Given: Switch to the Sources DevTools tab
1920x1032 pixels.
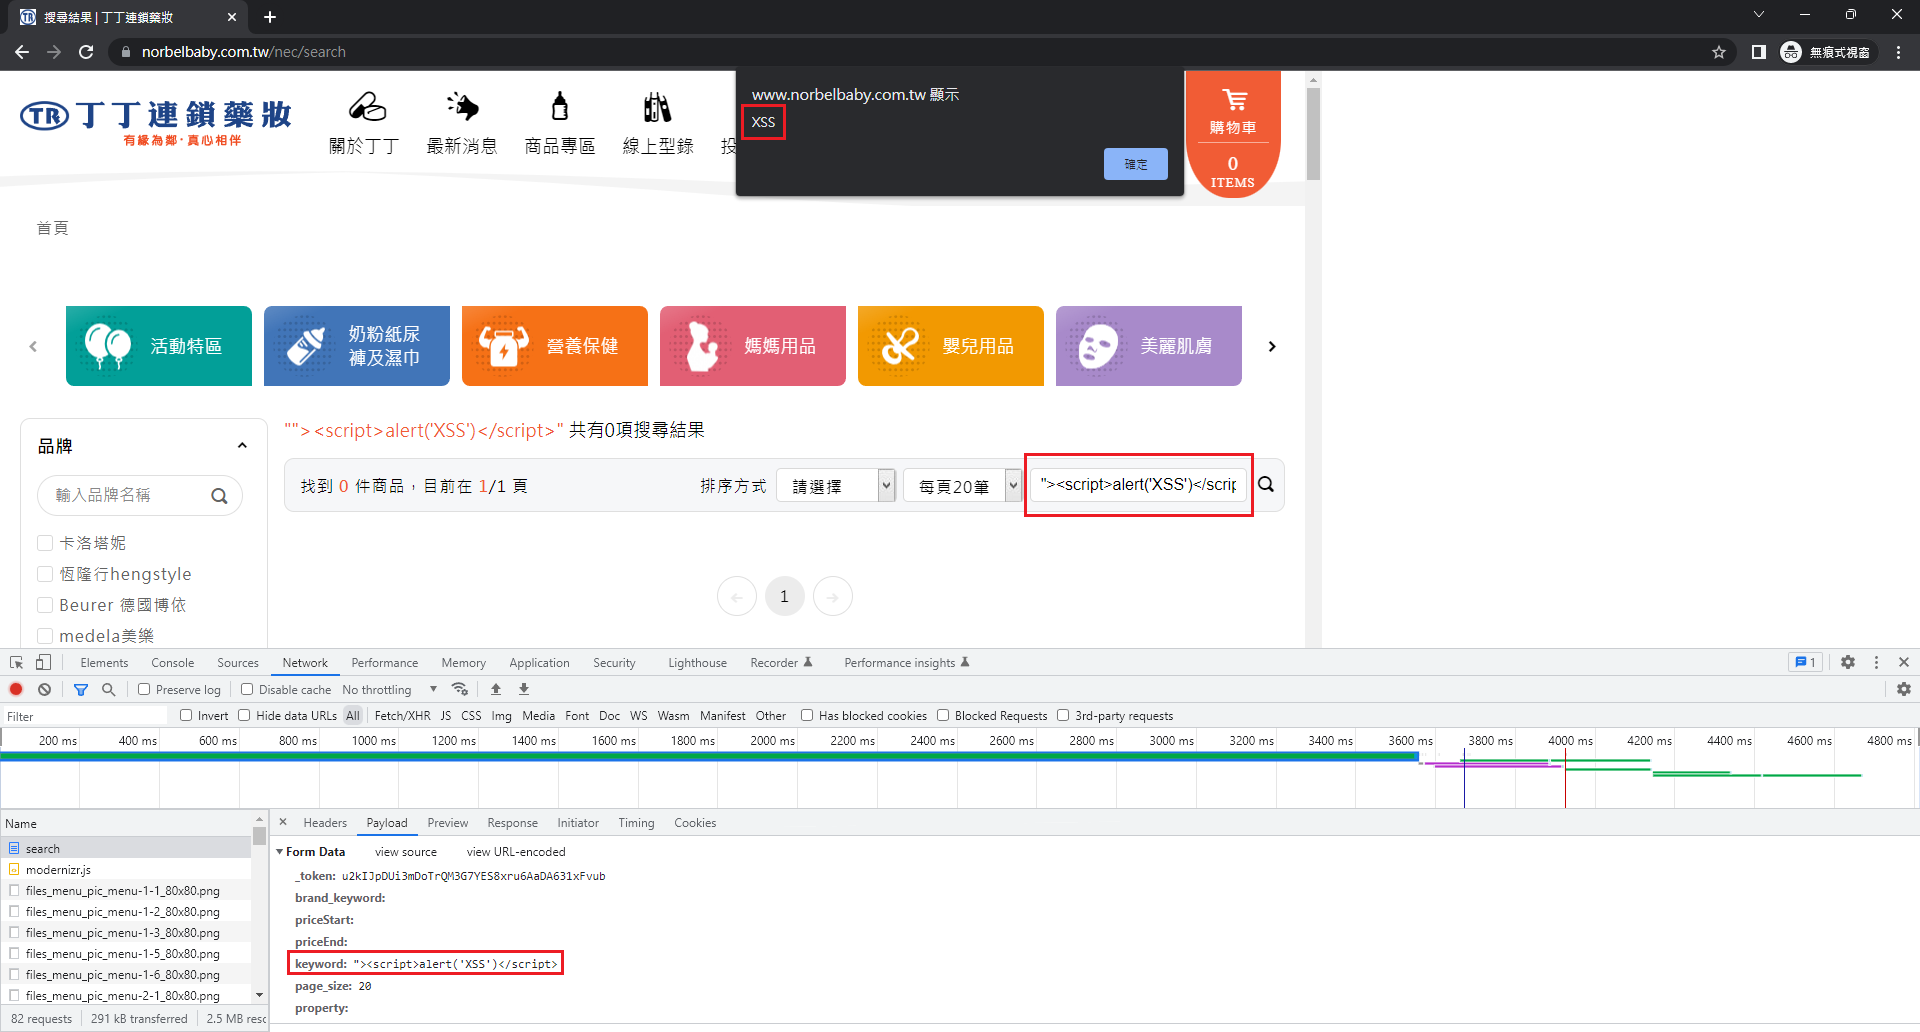Looking at the screenshot, I should coord(238,663).
